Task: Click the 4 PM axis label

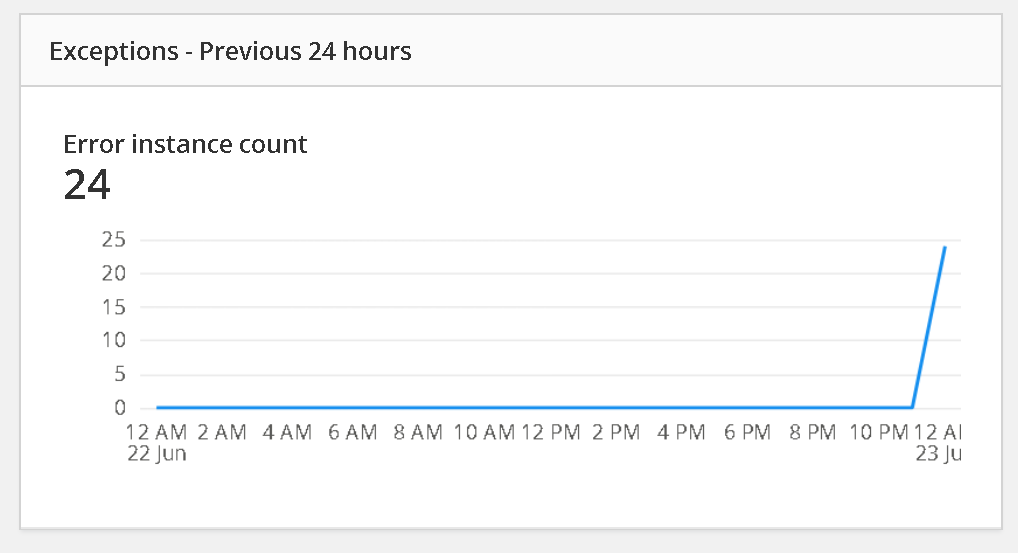Action: pyautogui.click(x=681, y=432)
